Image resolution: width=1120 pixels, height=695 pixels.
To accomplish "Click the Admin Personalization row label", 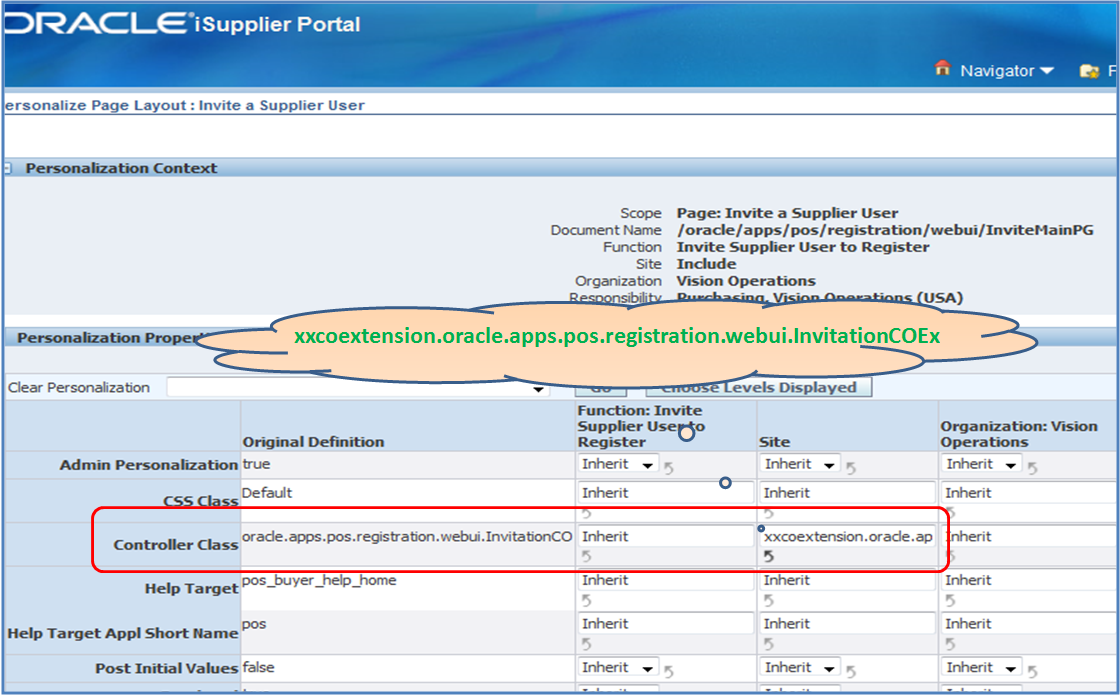I will (x=149, y=464).
